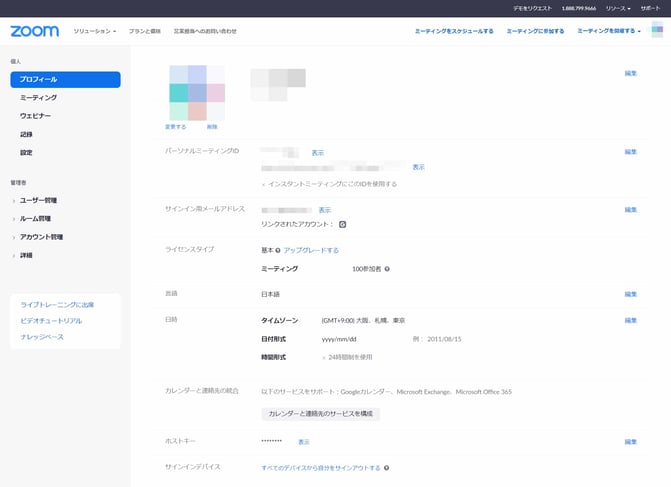The image size is (671, 487).
Task: Click アップグレードする link
Action: [x=311, y=250]
